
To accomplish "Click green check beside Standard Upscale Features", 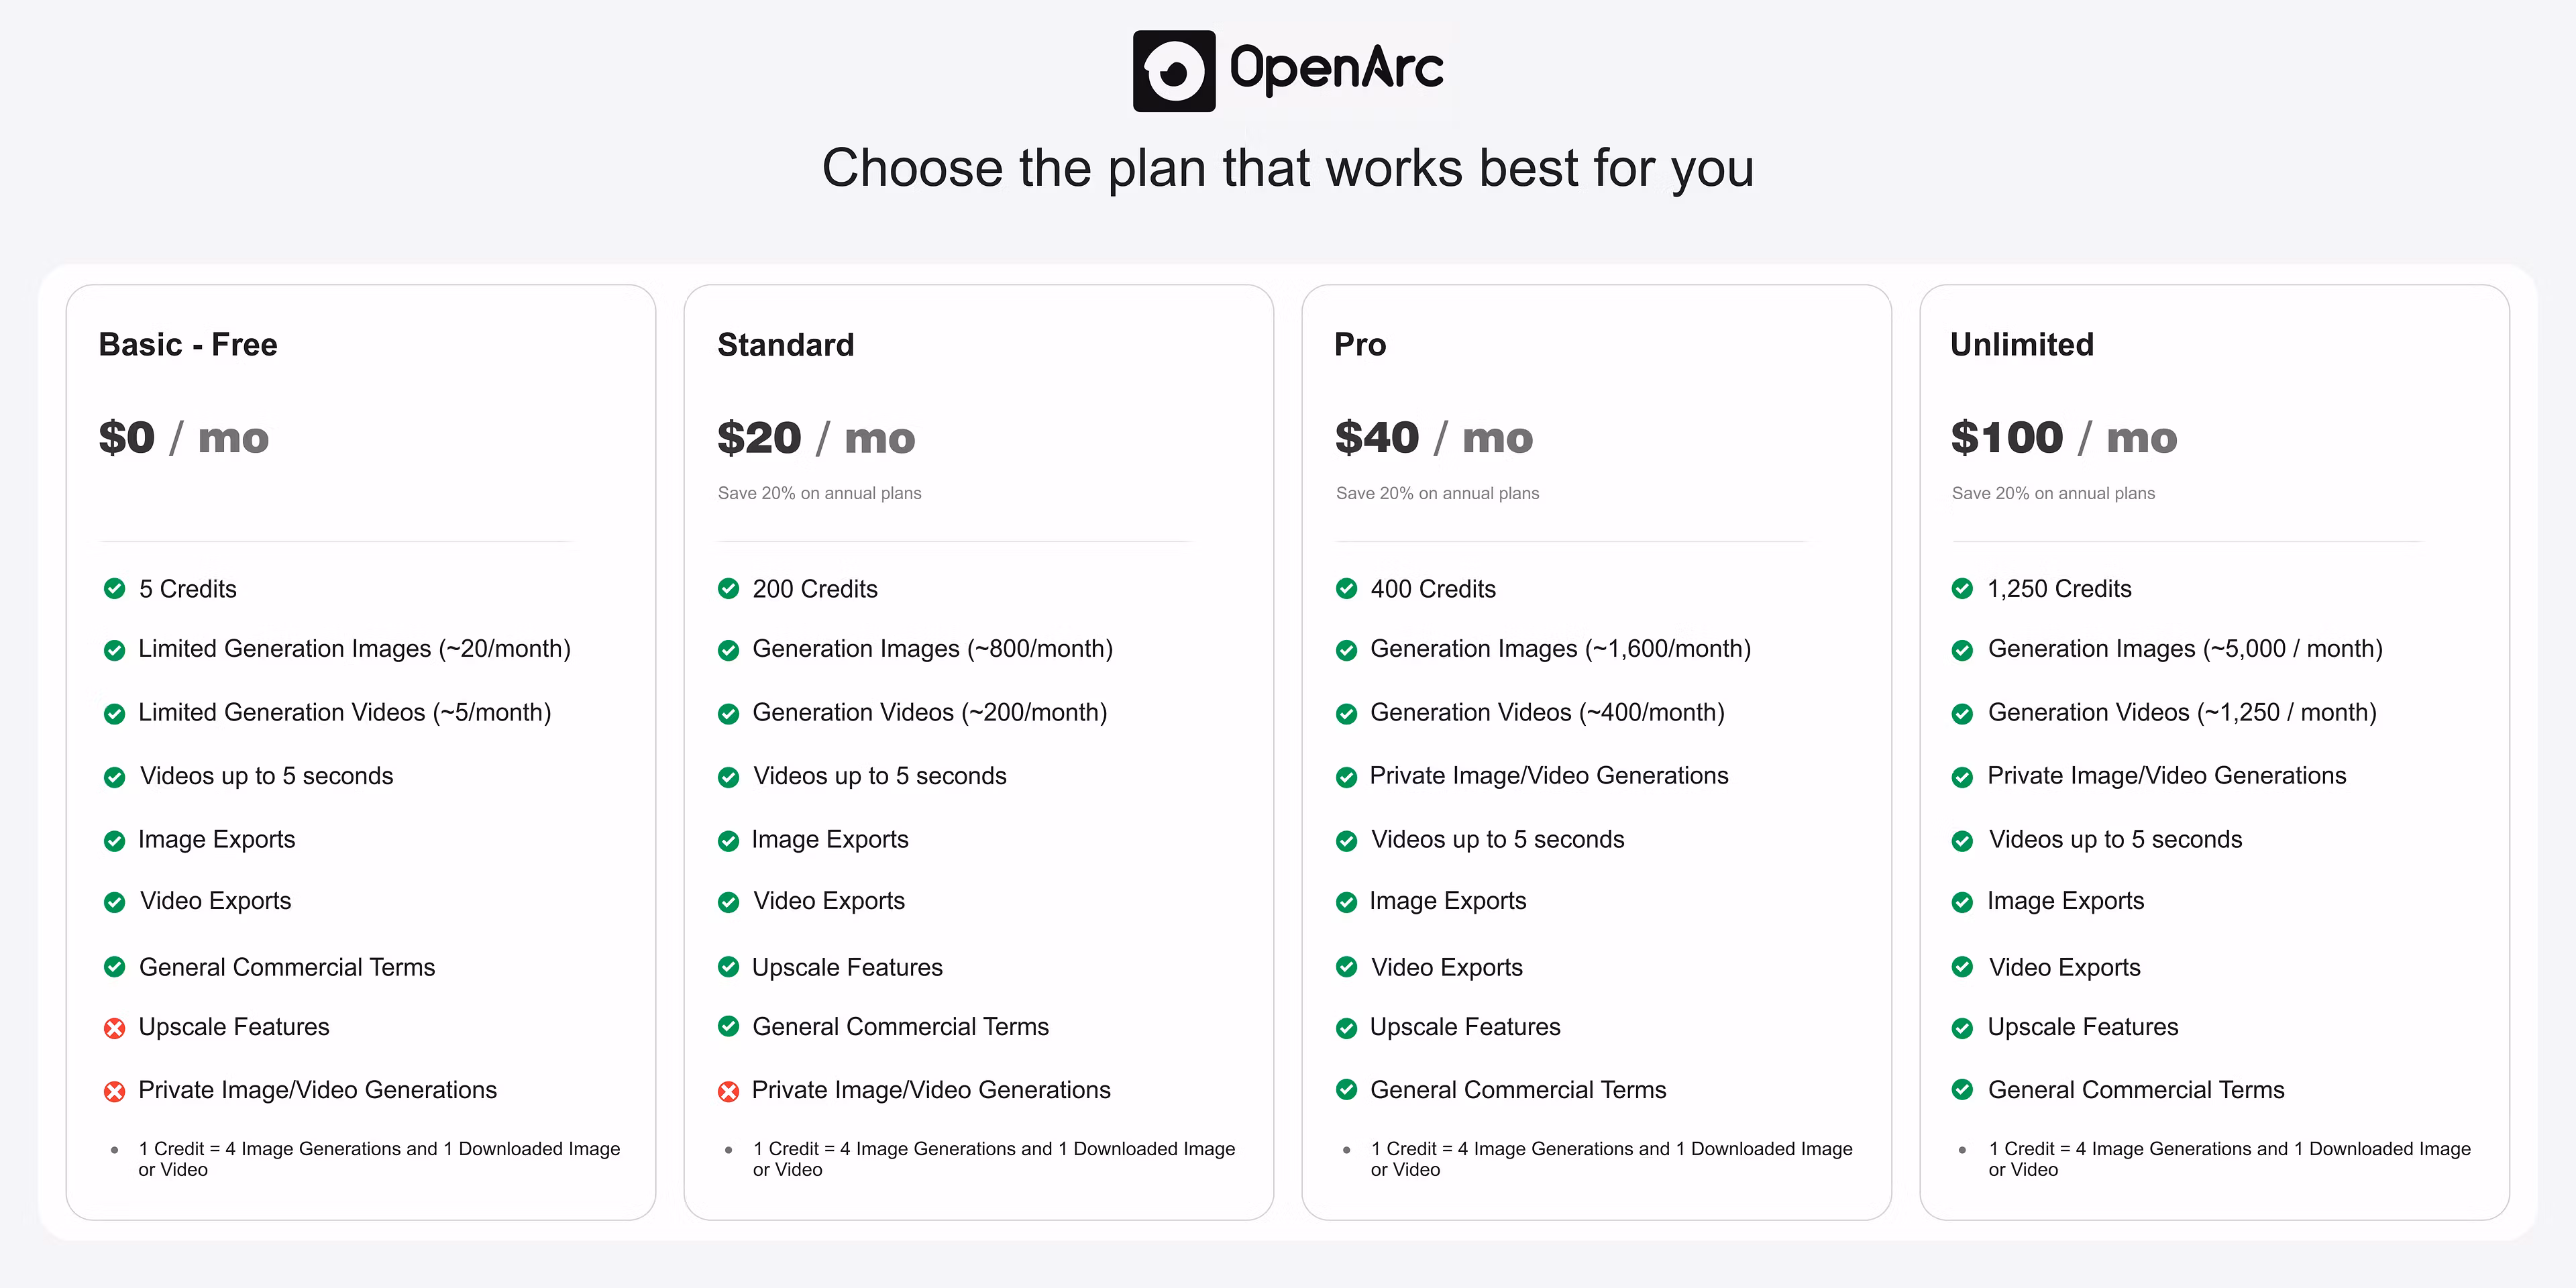I will point(729,967).
